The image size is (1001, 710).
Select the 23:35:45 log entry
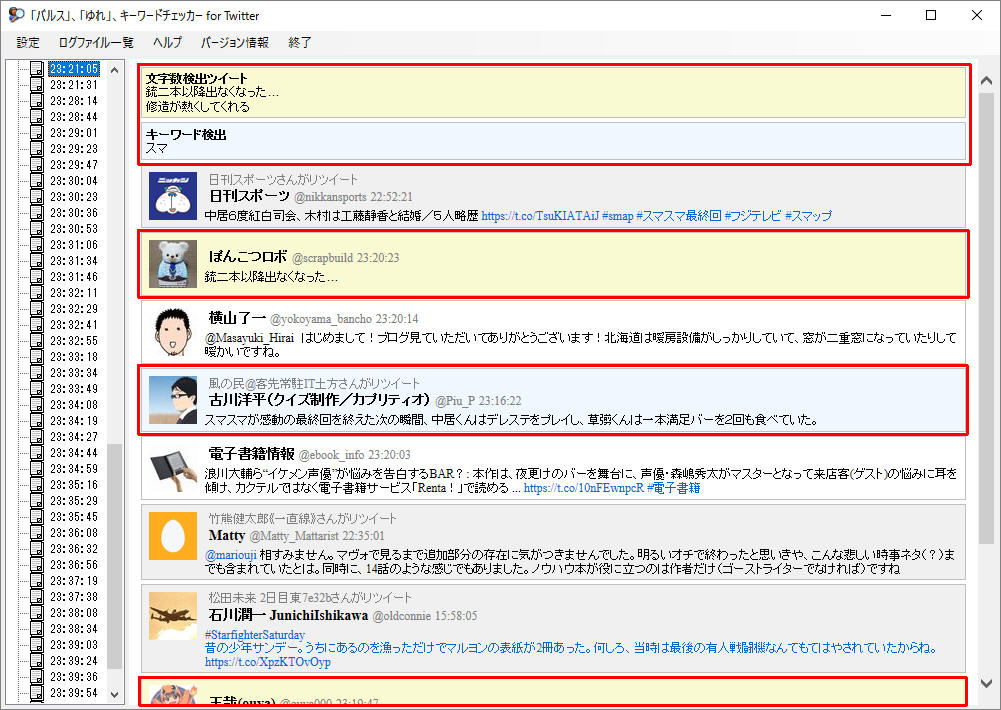pyautogui.click(x=74, y=517)
